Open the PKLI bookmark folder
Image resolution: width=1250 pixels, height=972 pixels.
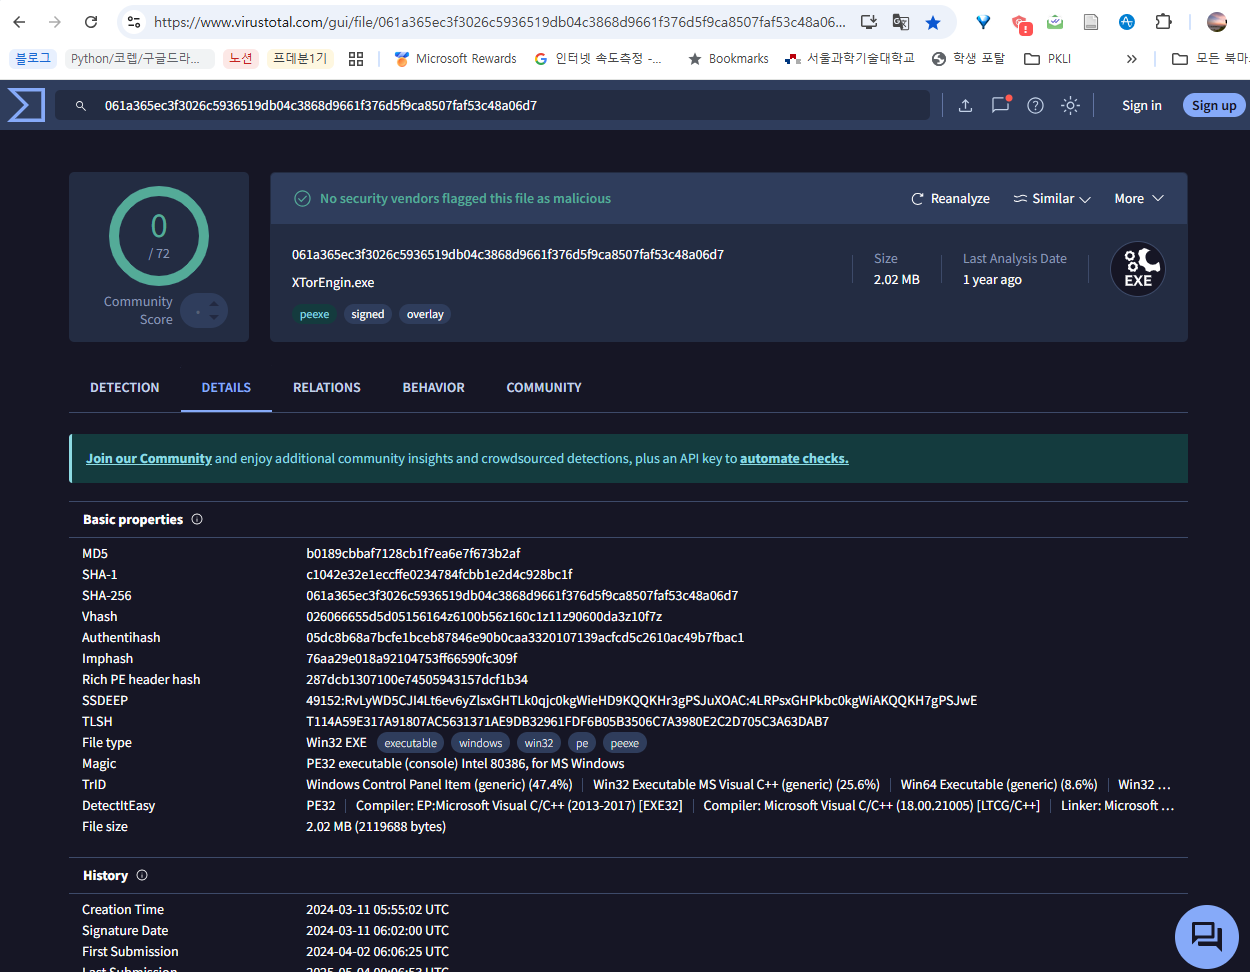coord(1048,59)
